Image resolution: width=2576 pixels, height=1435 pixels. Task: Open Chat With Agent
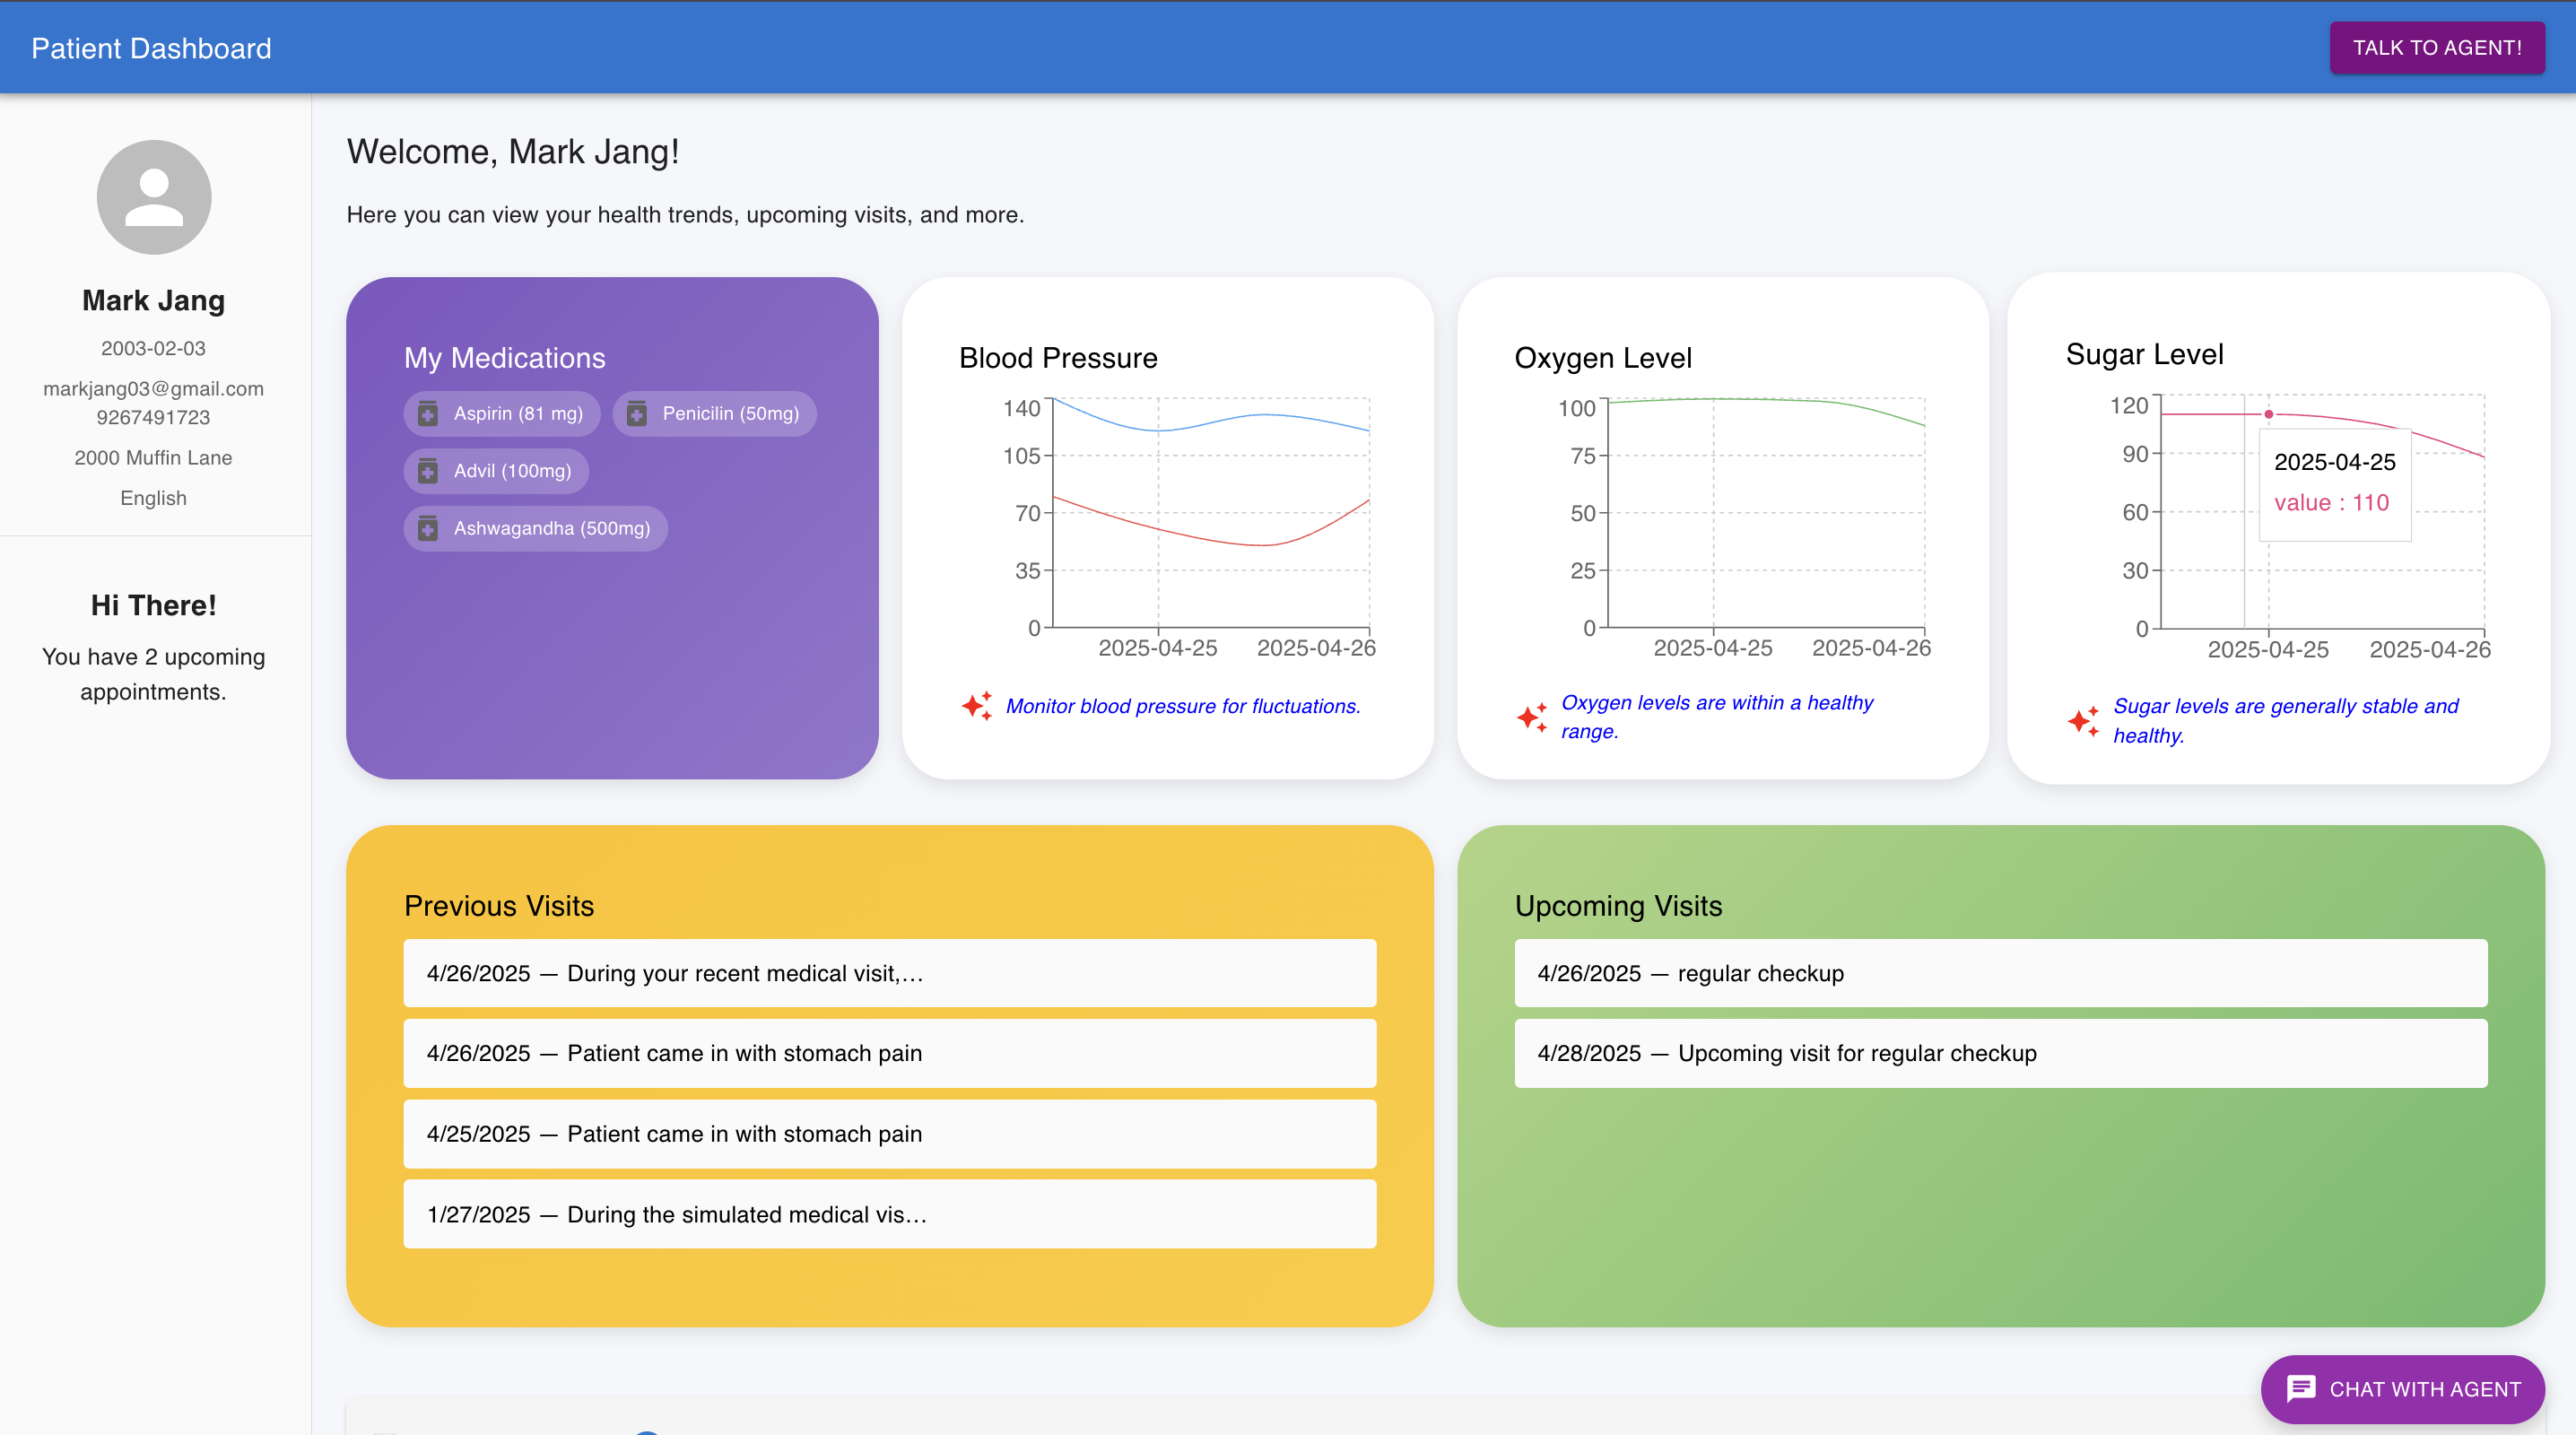point(2402,1389)
